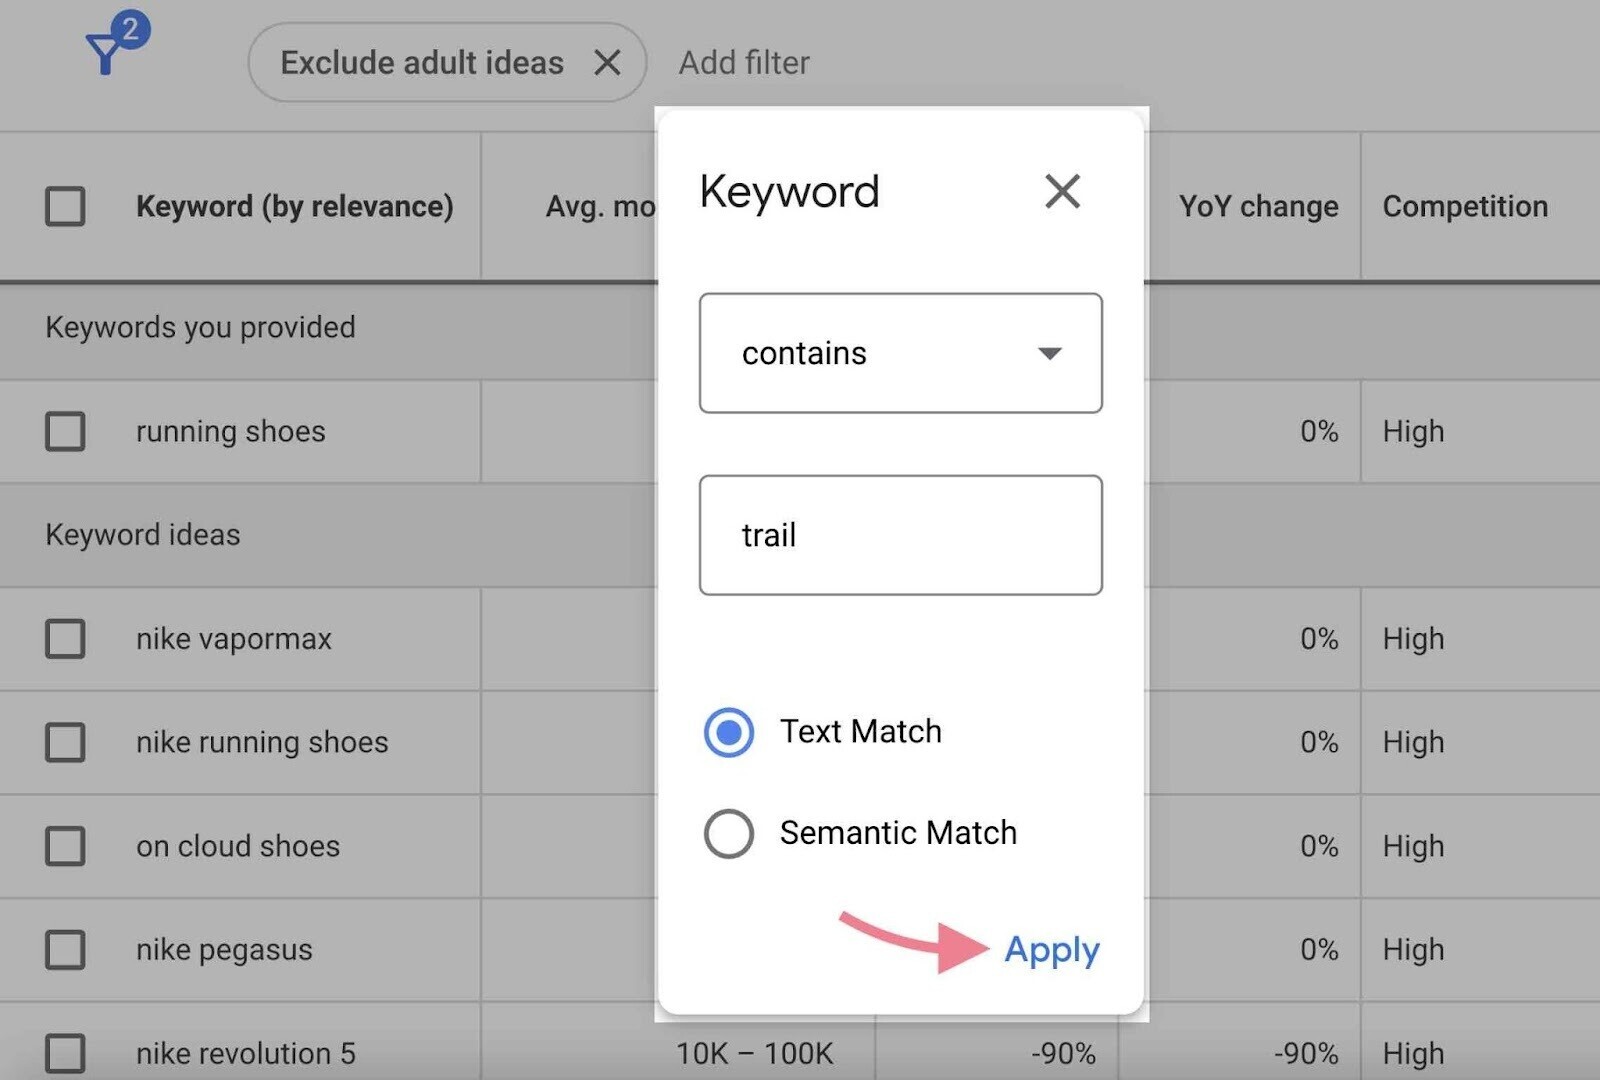This screenshot has height=1080, width=1600.
Task: Sort by YoY change column header
Action: [x=1258, y=207]
